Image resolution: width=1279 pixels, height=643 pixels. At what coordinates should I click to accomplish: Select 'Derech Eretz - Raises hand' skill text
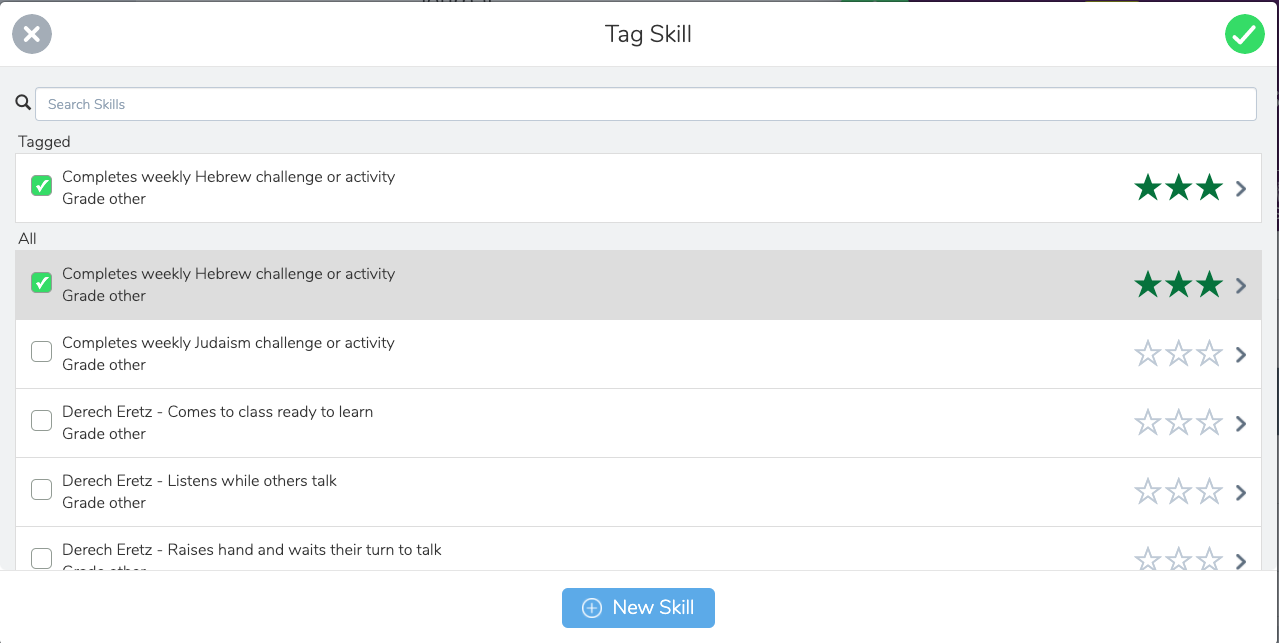coord(251,550)
